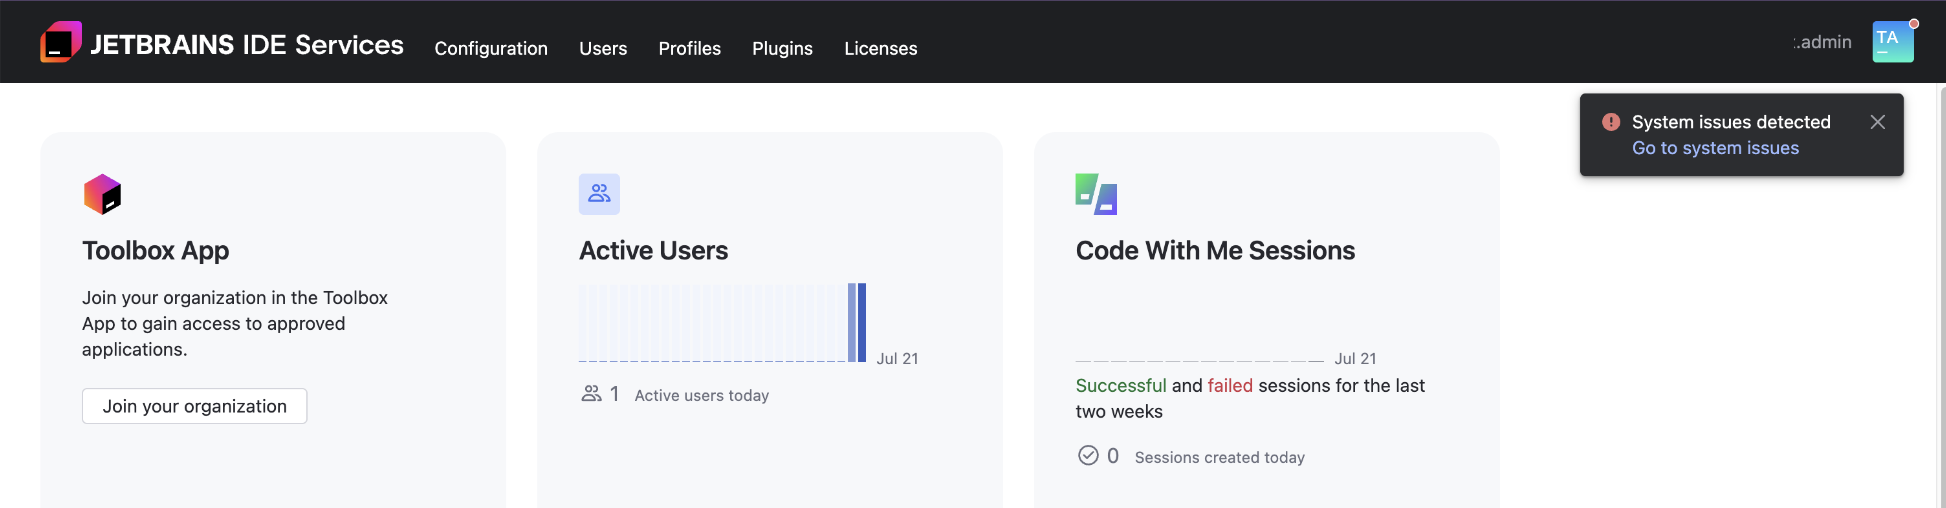Image resolution: width=1946 pixels, height=508 pixels.
Task: Click the green Successful legend word
Action: click(1120, 385)
